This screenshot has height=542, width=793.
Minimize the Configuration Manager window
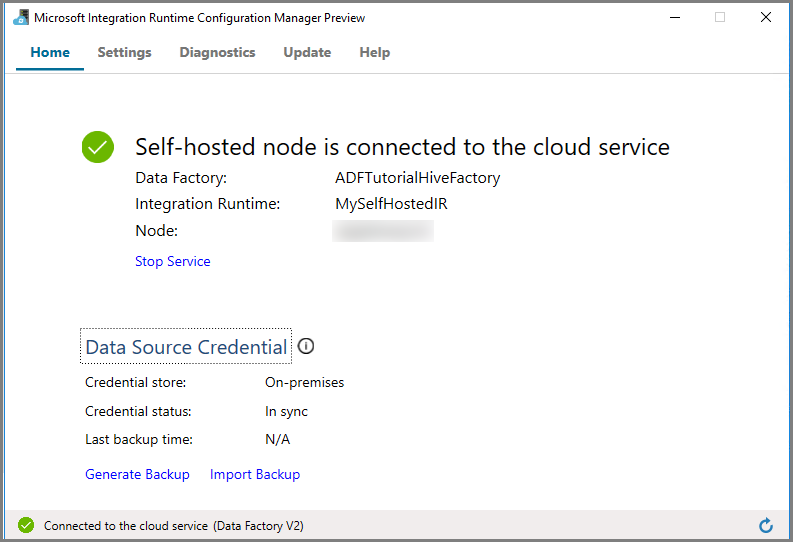(x=675, y=18)
